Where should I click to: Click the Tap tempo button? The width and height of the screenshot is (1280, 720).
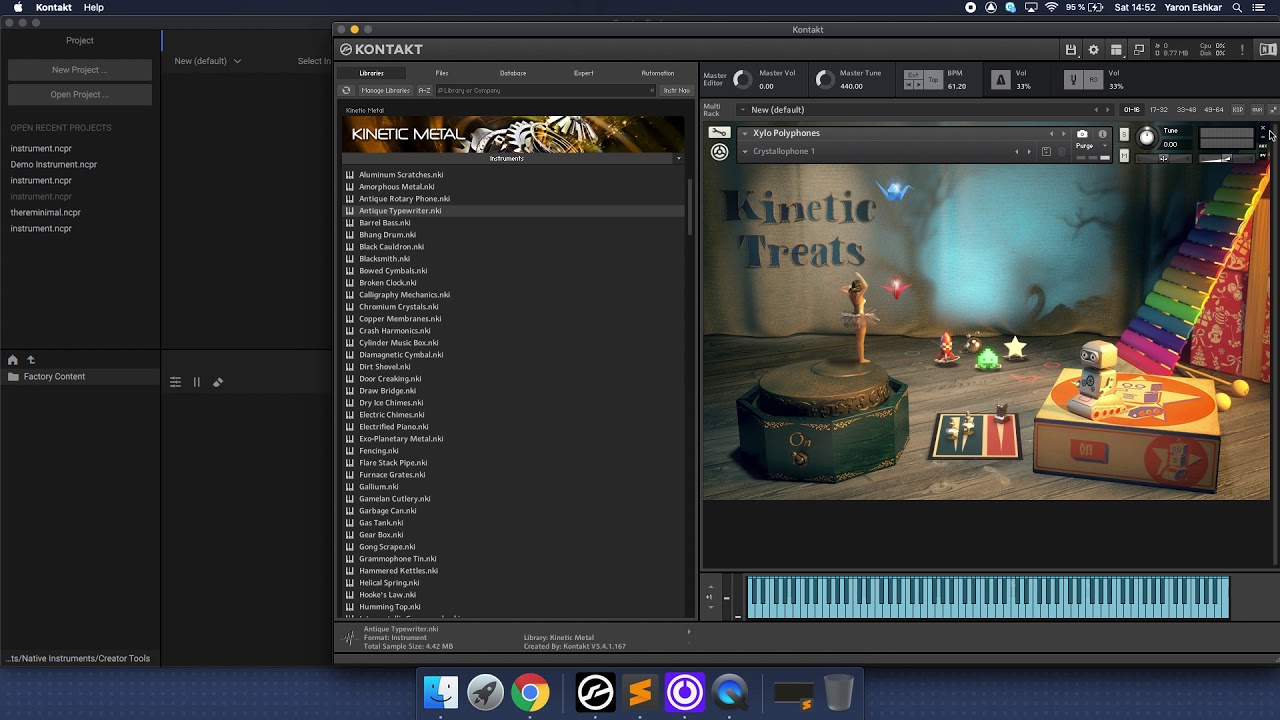(934, 80)
